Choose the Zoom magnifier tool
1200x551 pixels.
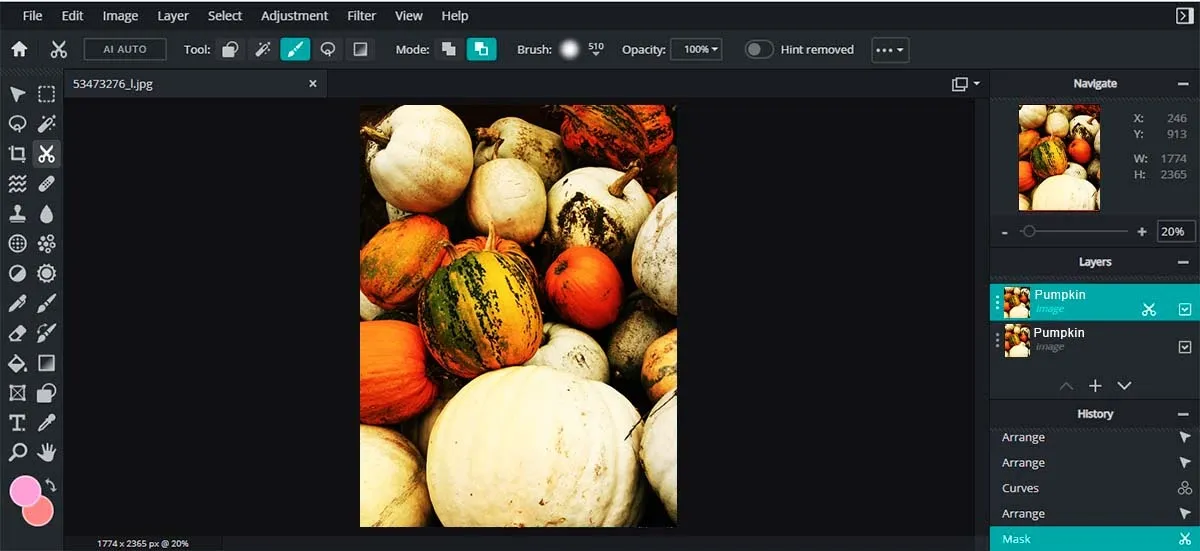17,452
